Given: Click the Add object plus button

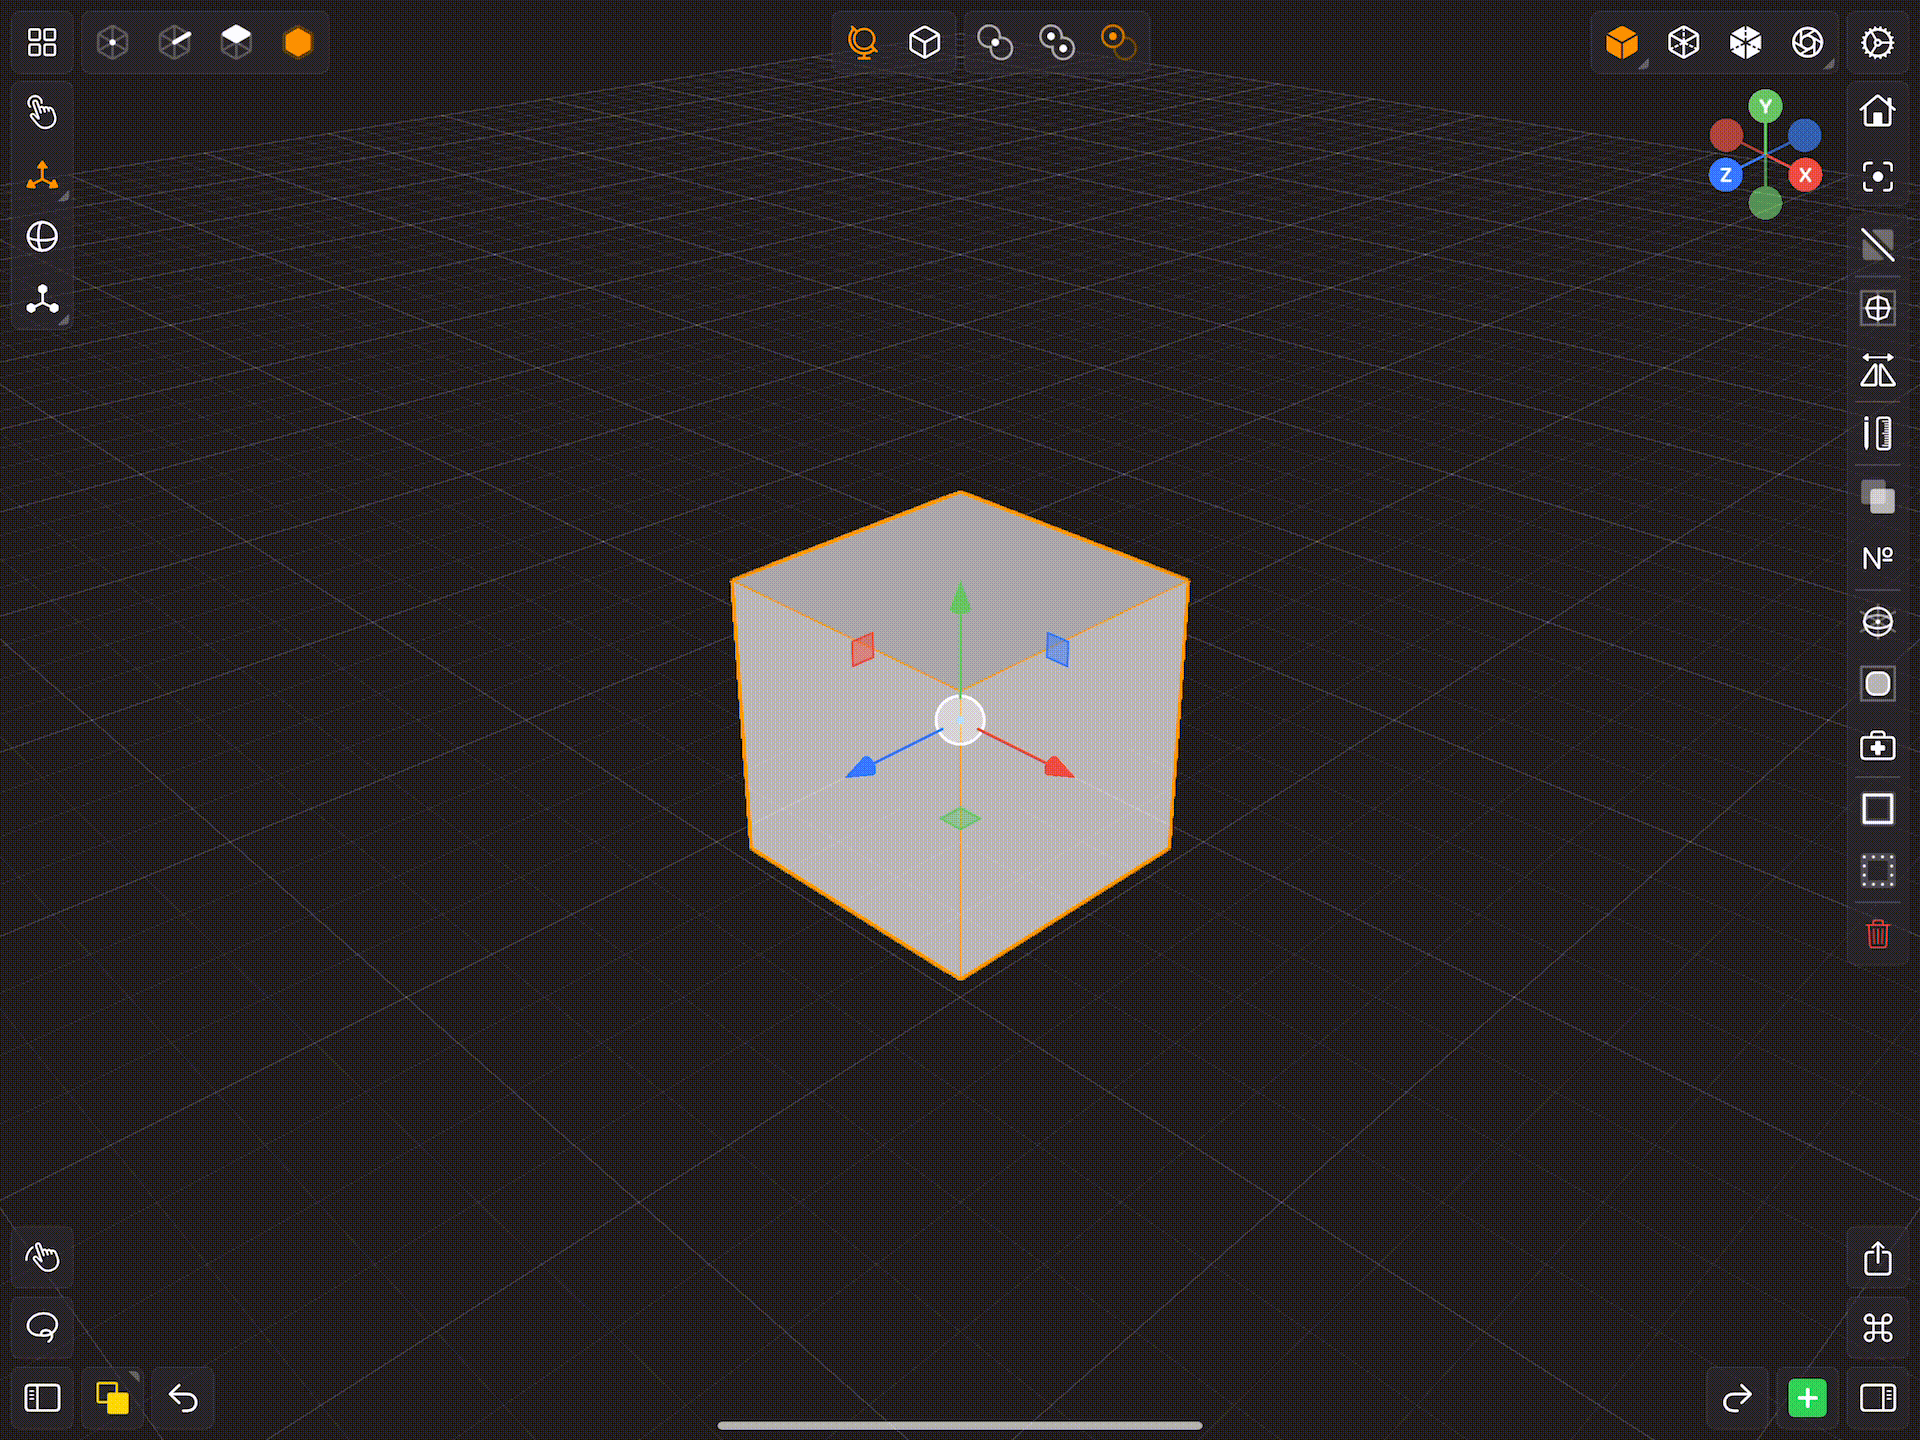Looking at the screenshot, I should pos(1808,1398).
